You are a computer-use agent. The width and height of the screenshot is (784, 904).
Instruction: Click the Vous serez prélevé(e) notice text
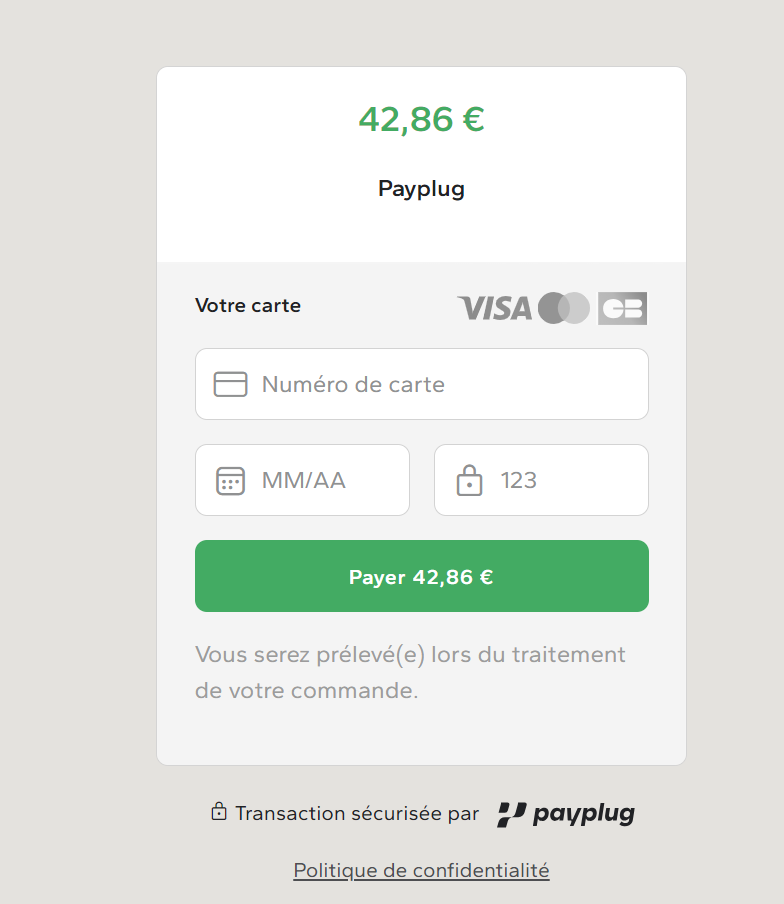pyautogui.click(x=410, y=672)
